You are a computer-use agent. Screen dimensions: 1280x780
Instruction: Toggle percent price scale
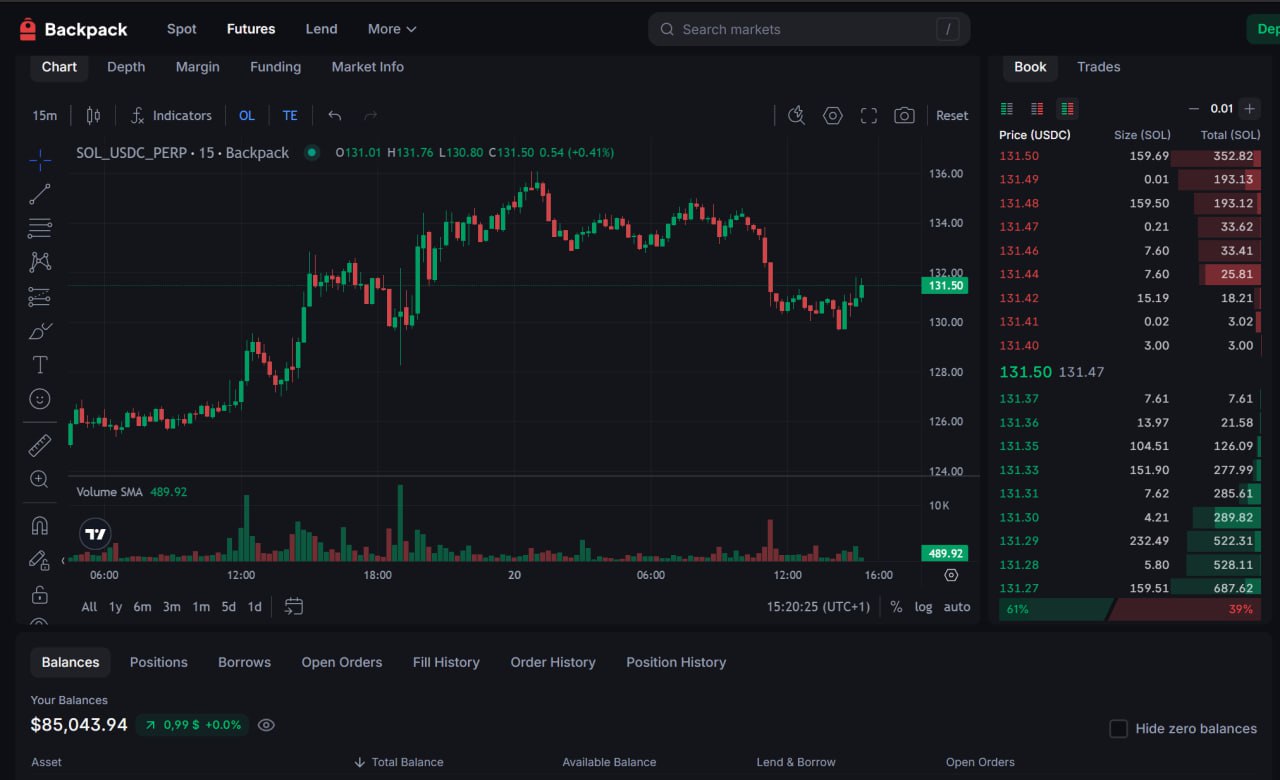coord(896,606)
